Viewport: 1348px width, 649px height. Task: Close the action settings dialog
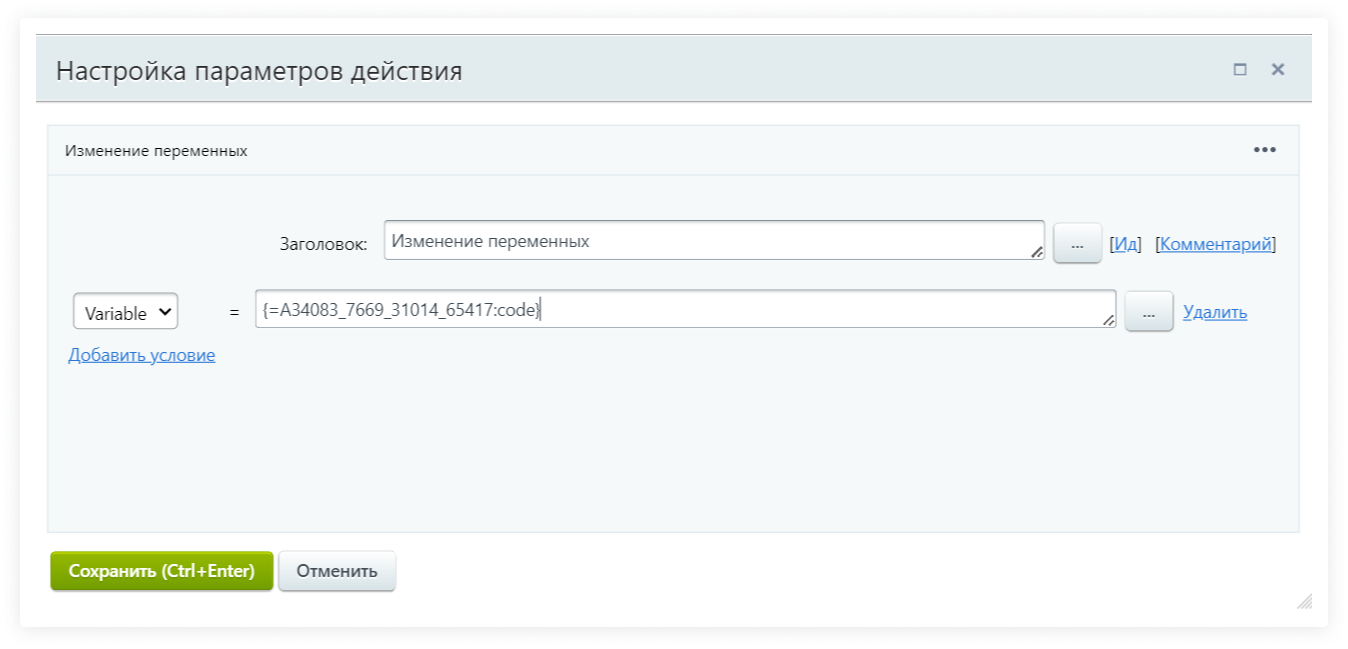click(x=1277, y=70)
